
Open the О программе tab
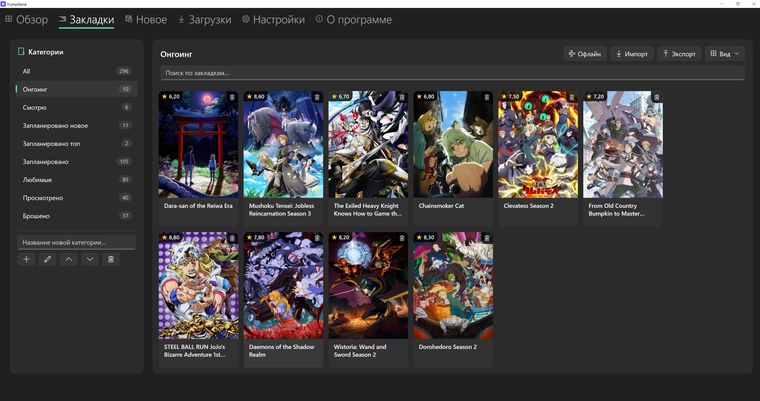pyautogui.click(x=353, y=20)
